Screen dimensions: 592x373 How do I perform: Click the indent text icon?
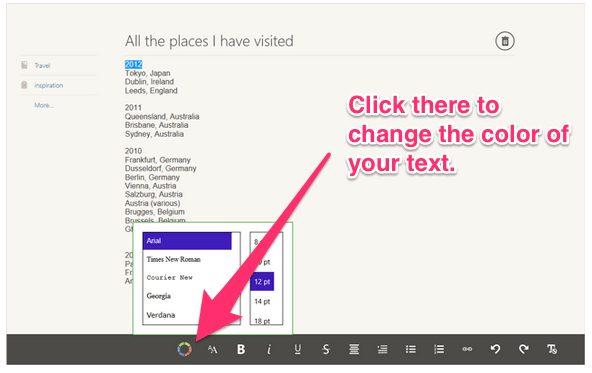click(x=382, y=350)
